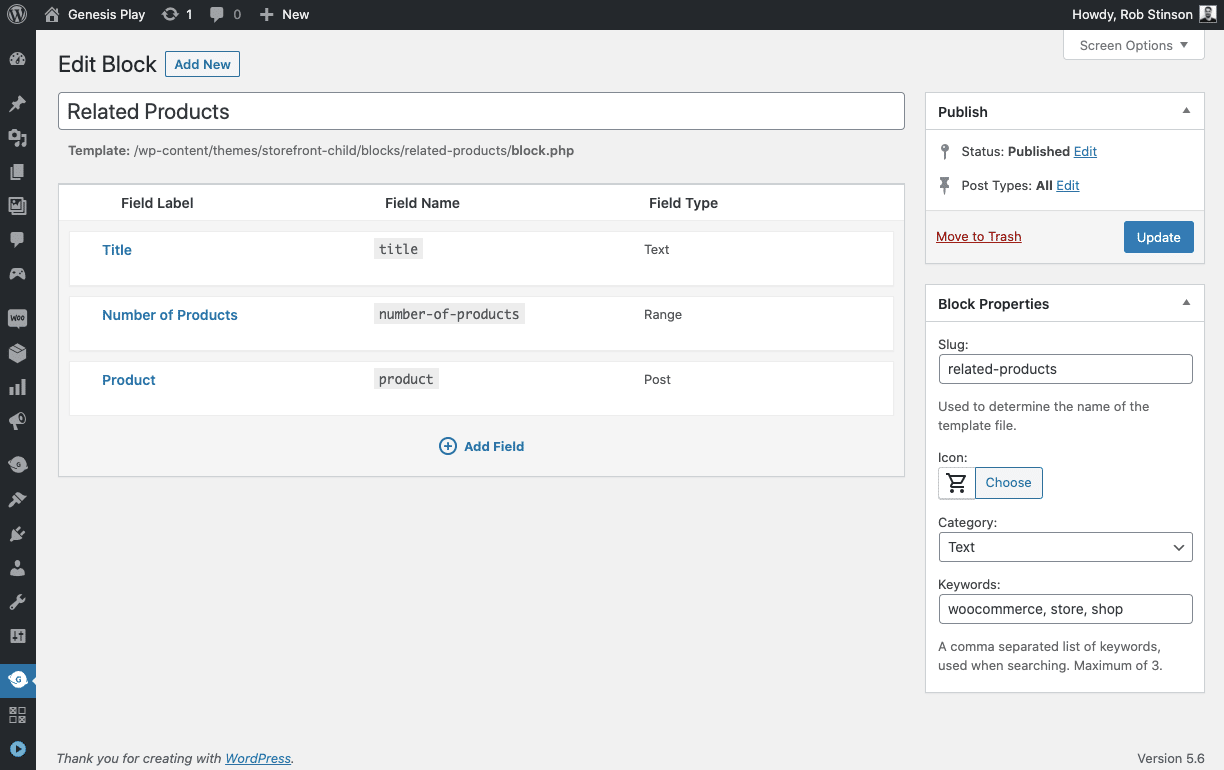
Task: Open the Comments speech-bubble icon
Action: pos(17,239)
